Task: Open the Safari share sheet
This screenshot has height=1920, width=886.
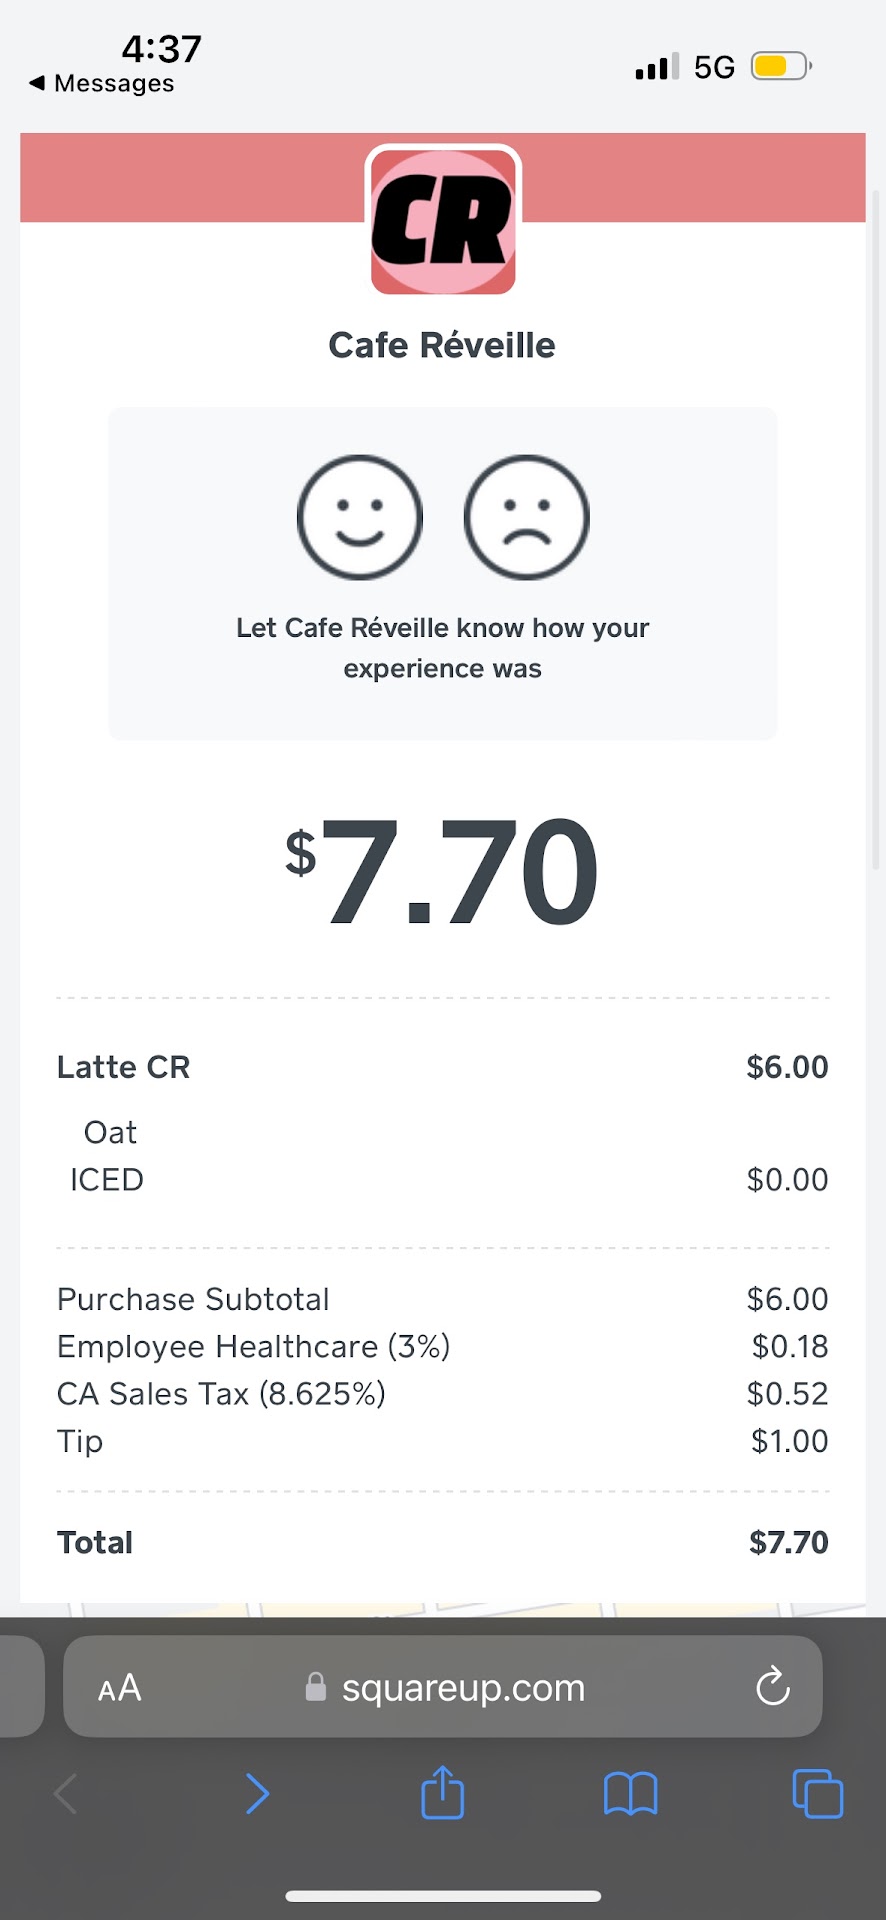Action: (442, 1793)
